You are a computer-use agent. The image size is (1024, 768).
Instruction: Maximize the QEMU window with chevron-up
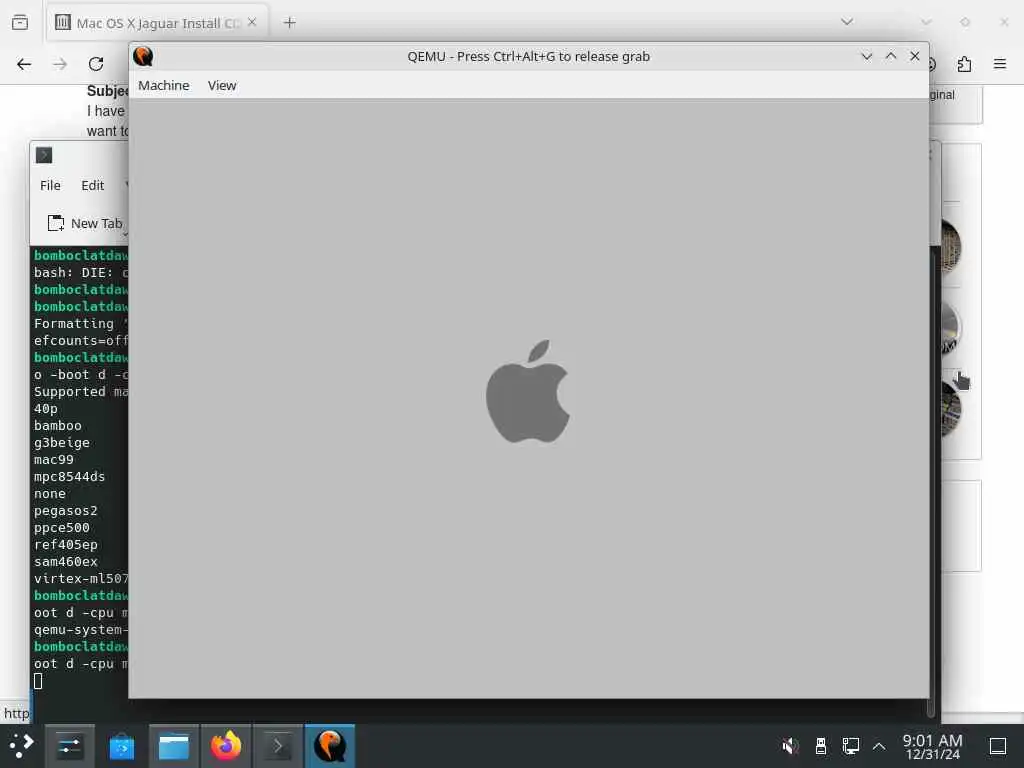click(891, 56)
